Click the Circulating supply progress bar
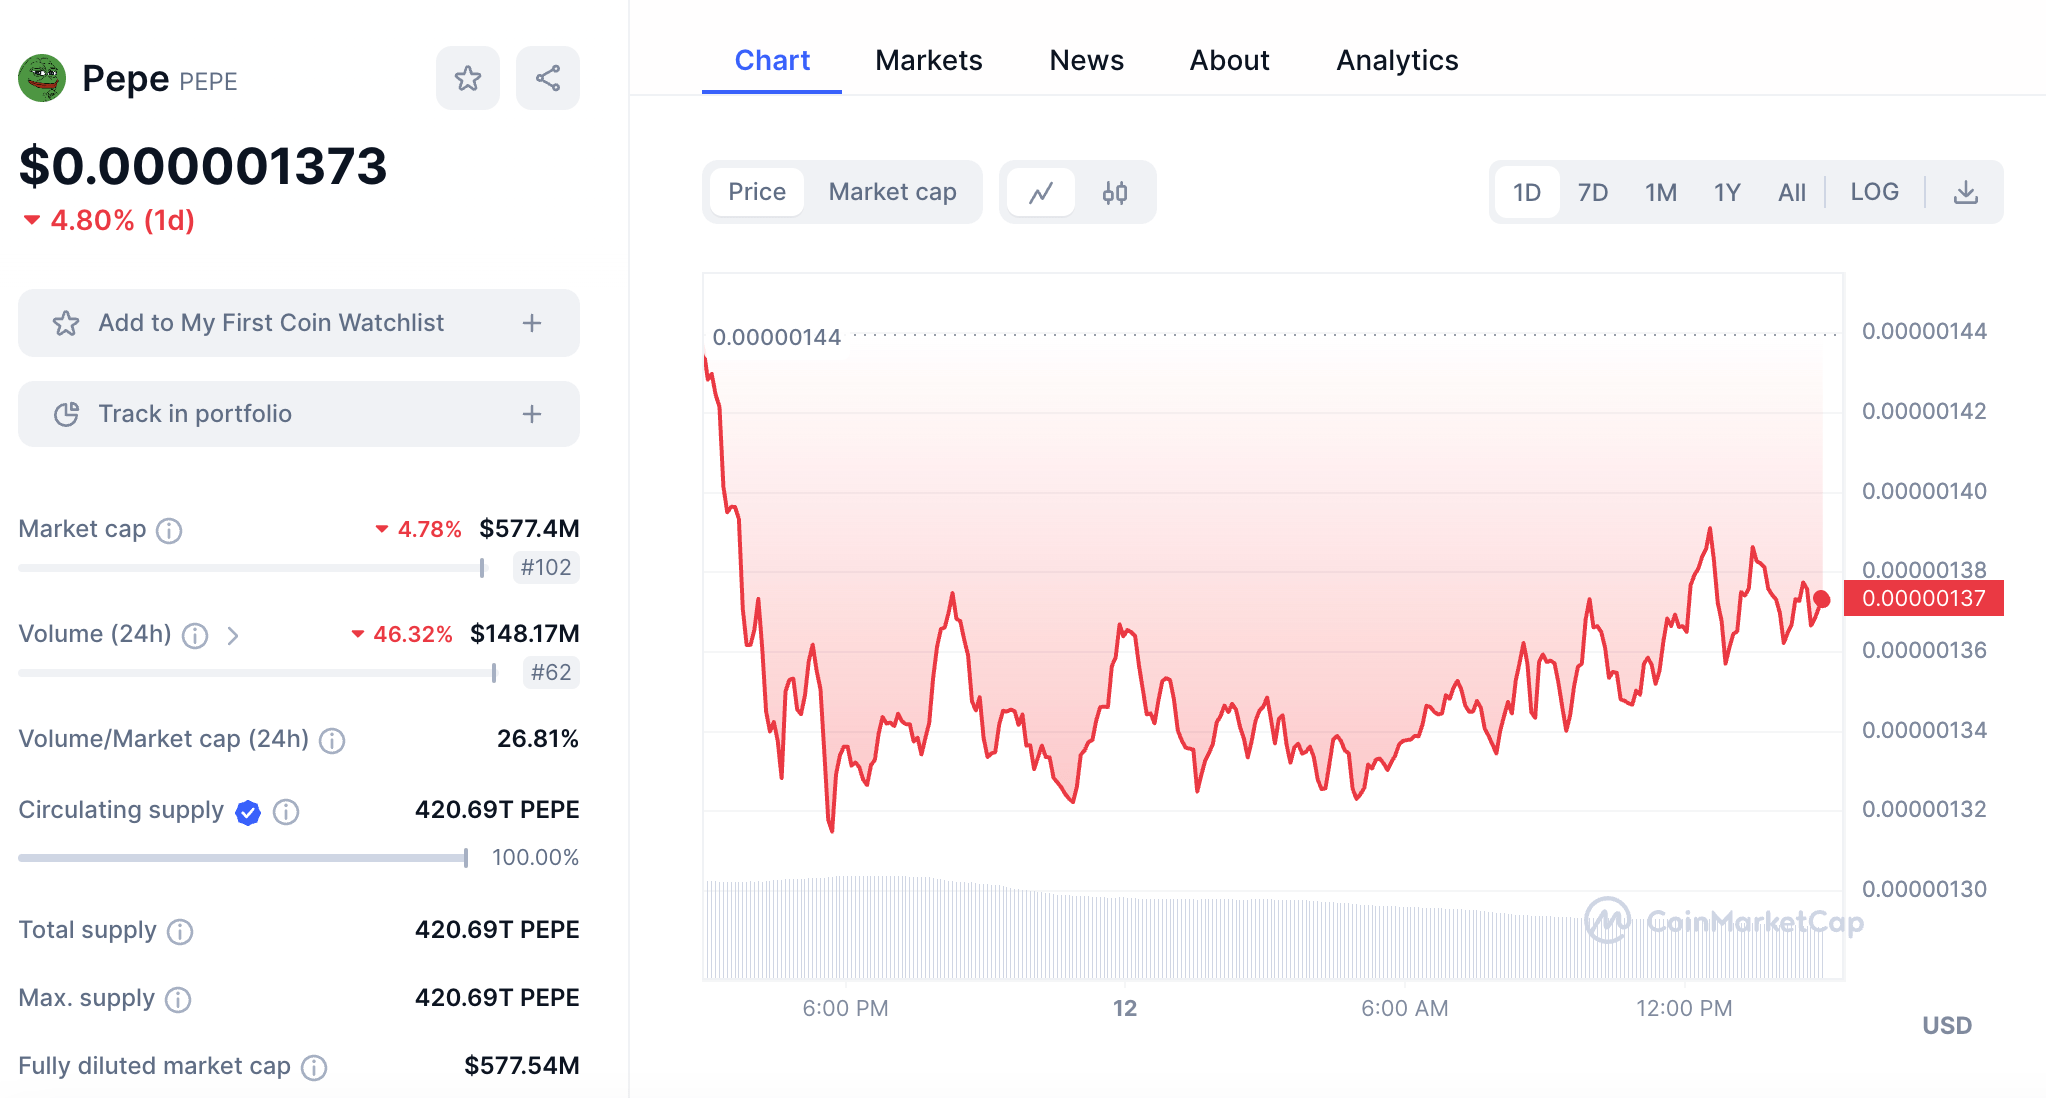The height and width of the screenshot is (1098, 2046). 243,858
